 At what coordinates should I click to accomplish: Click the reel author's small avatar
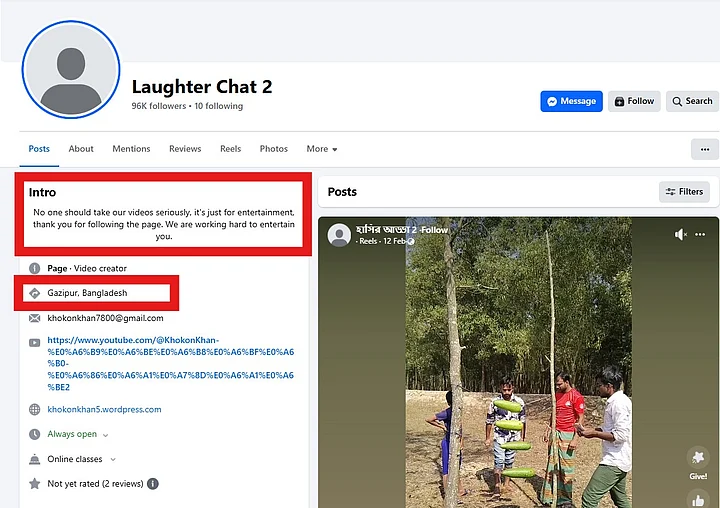pyautogui.click(x=339, y=235)
